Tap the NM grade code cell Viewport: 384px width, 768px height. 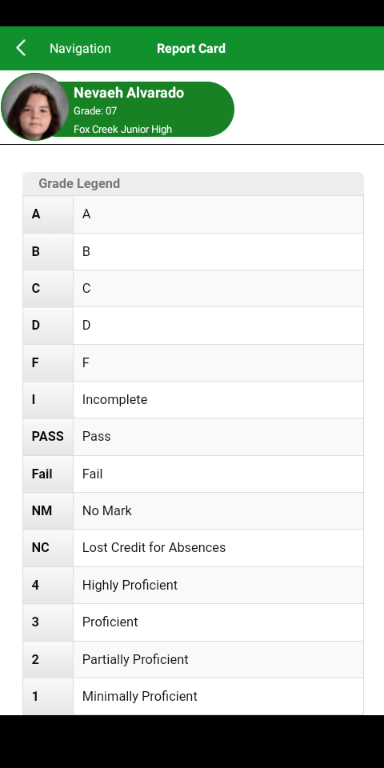[x=48, y=511]
